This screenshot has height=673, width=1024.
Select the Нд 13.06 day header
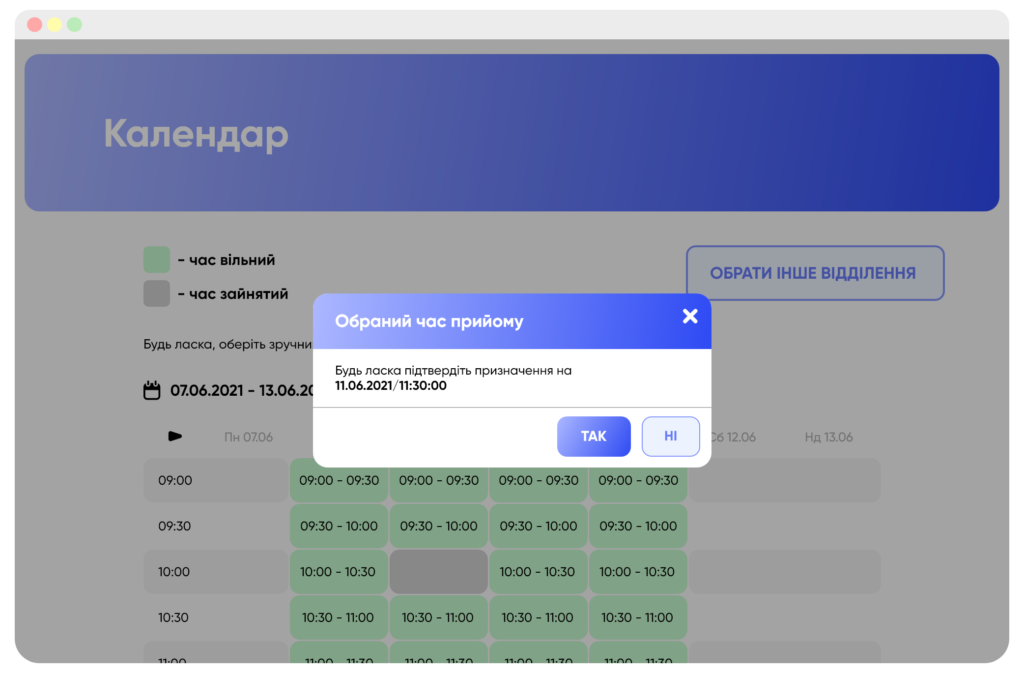pyautogui.click(x=829, y=437)
